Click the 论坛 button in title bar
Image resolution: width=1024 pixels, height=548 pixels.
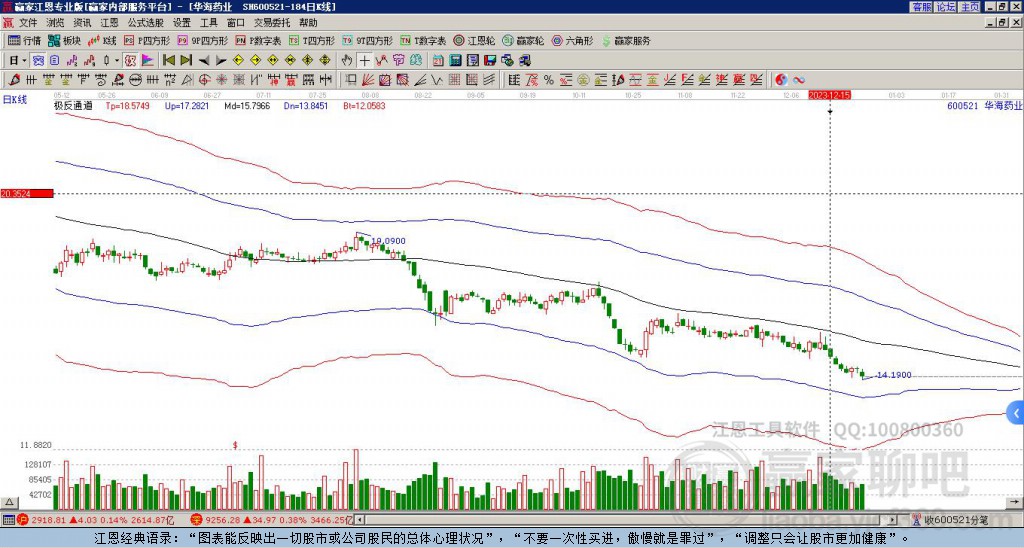point(945,7)
